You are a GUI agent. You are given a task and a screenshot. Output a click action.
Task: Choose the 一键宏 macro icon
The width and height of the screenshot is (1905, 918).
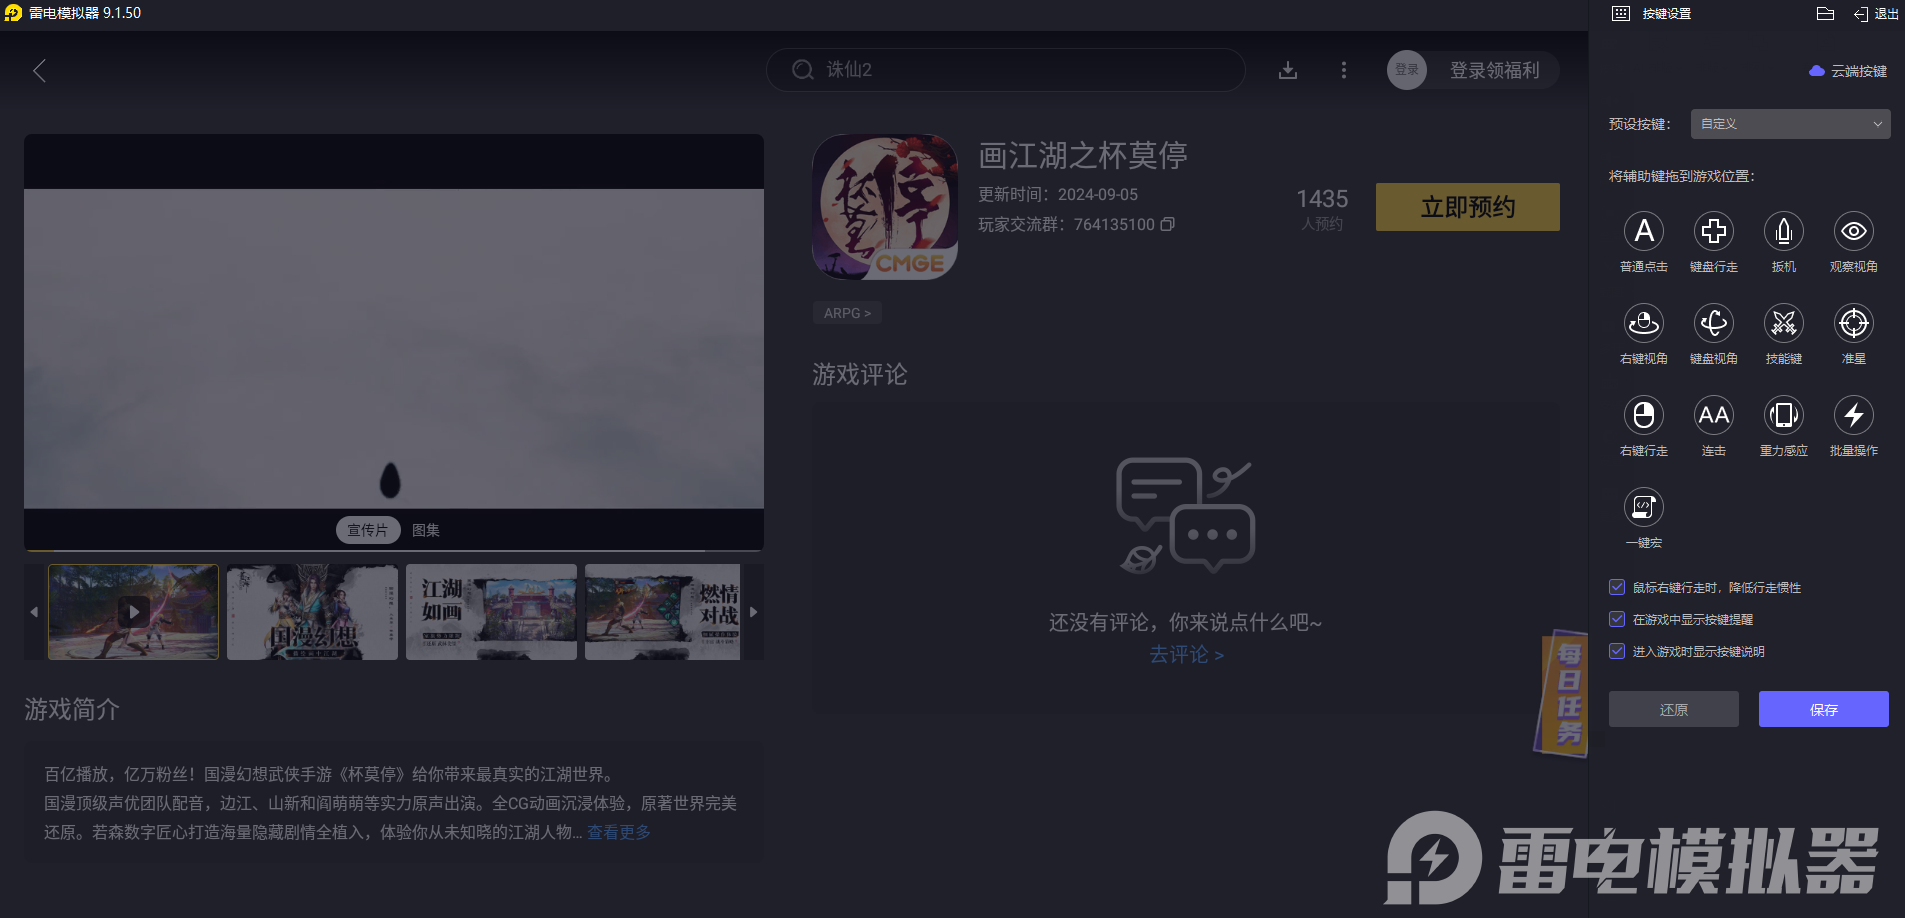click(1643, 508)
